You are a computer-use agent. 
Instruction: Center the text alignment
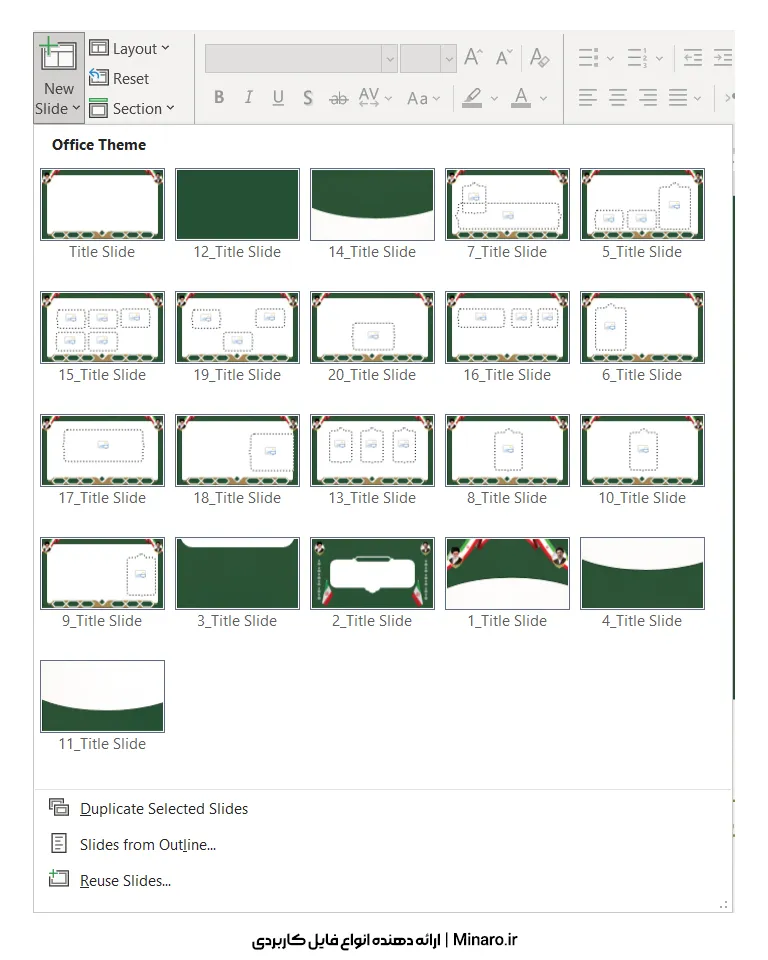pos(617,97)
